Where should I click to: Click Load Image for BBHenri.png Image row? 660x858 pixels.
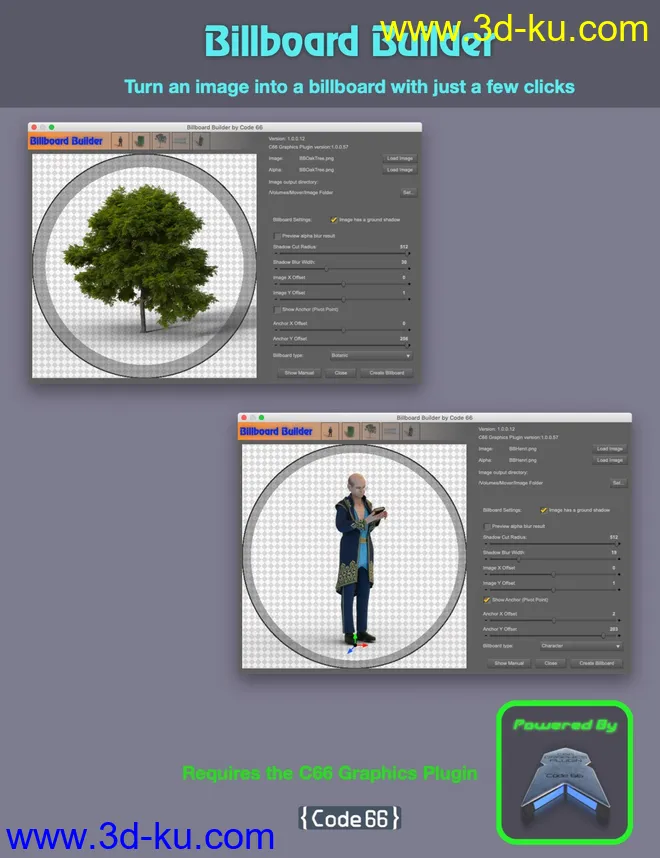pos(610,449)
